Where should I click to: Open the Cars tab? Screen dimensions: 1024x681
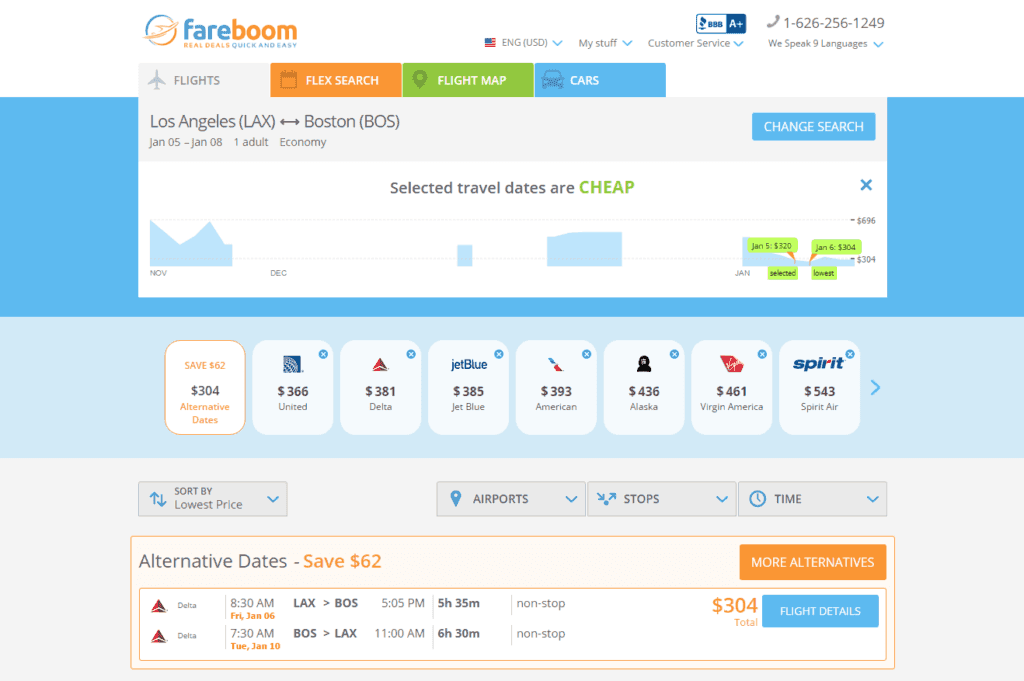[600, 80]
